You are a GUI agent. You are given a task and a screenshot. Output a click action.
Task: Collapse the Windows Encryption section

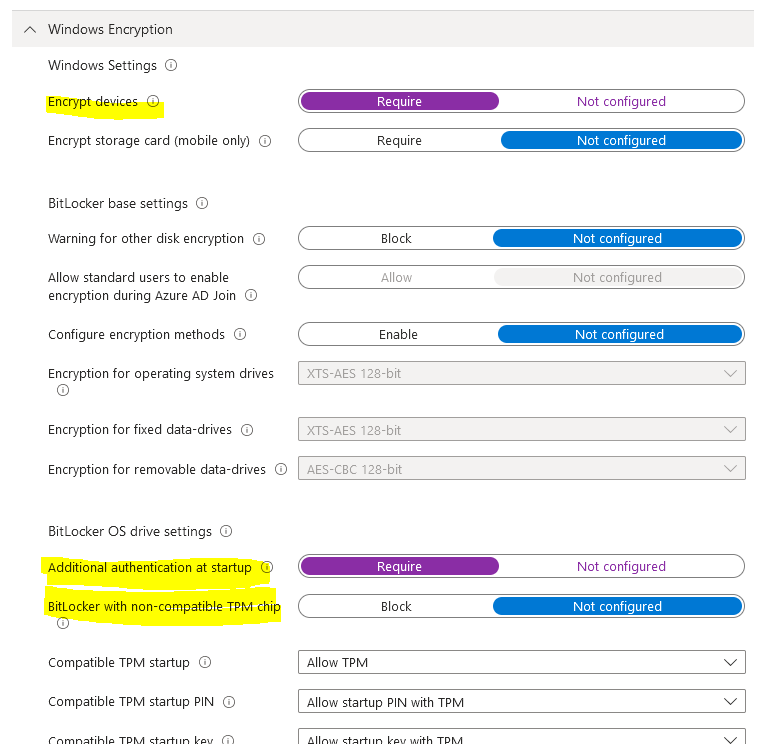29,30
